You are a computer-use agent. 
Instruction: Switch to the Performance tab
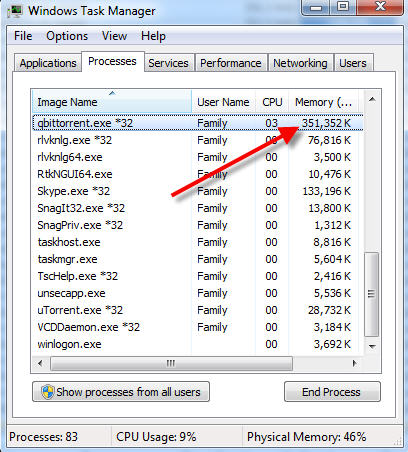pos(231,63)
